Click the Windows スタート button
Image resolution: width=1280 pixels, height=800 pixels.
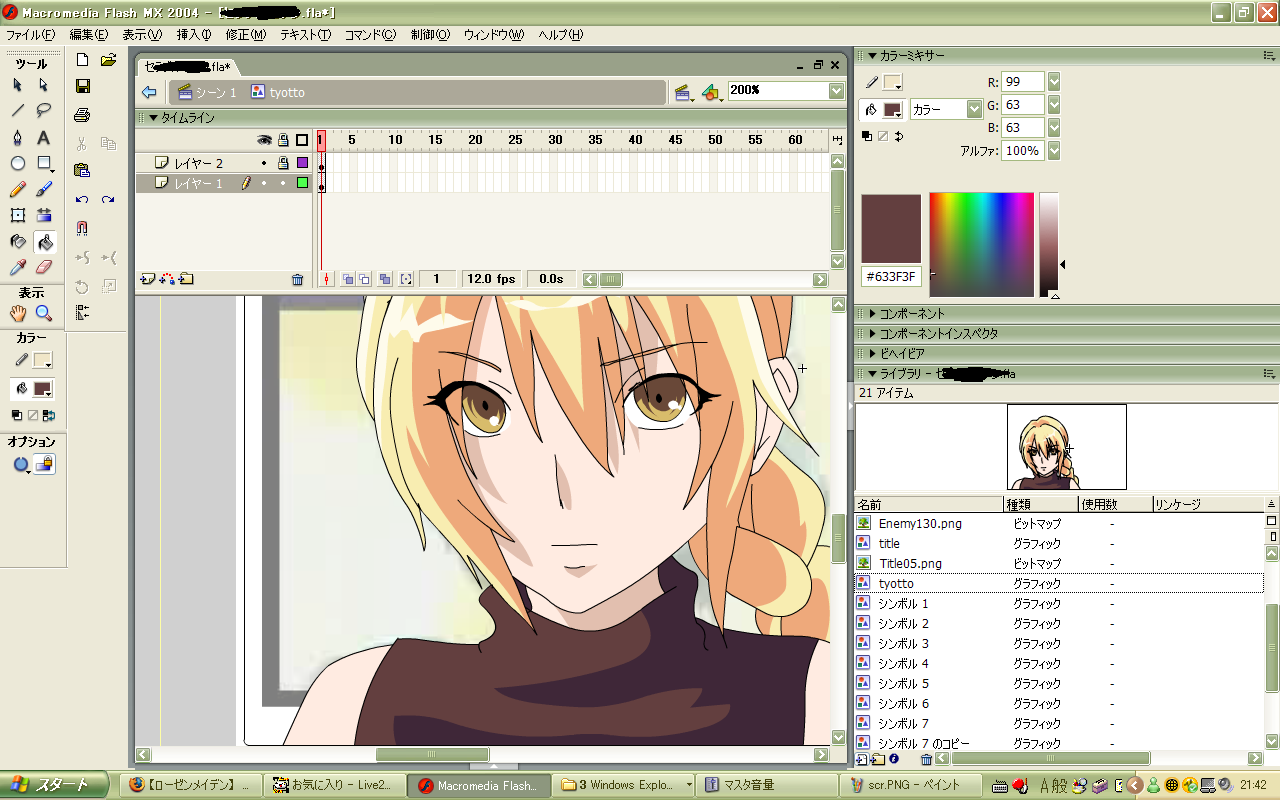[x=54, y=785]
